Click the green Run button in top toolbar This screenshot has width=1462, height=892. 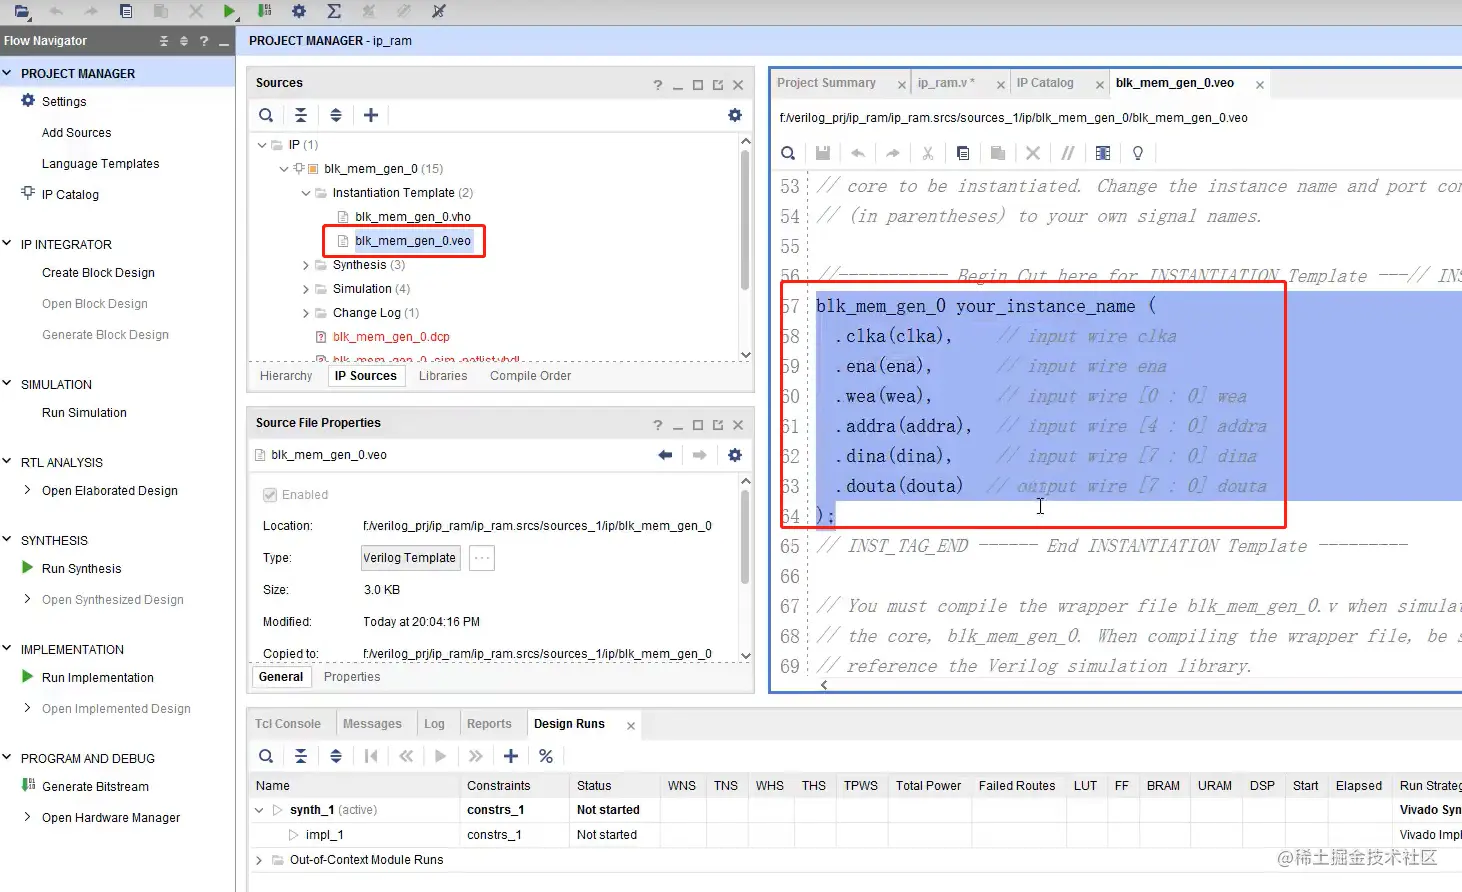(229, 11)
